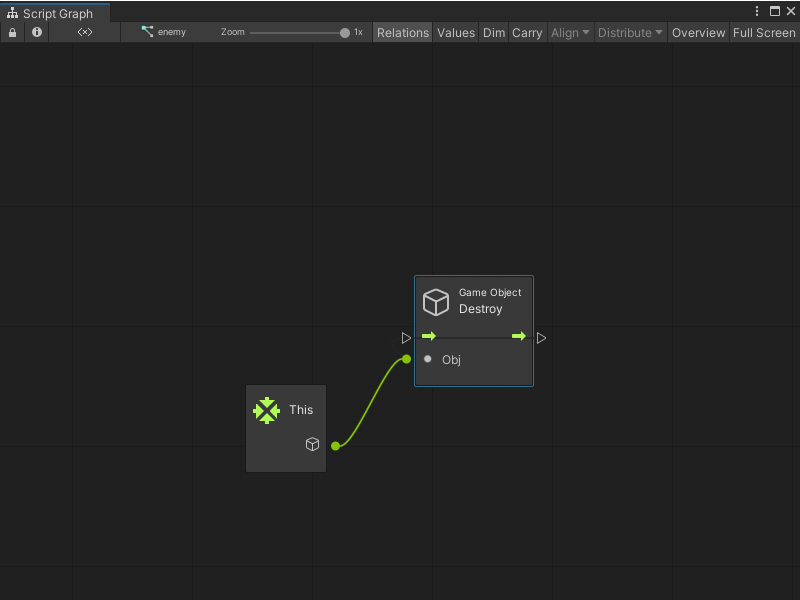Click the code brackets icon in the toolbar
The image size is (800, 600).
(84, 32)
